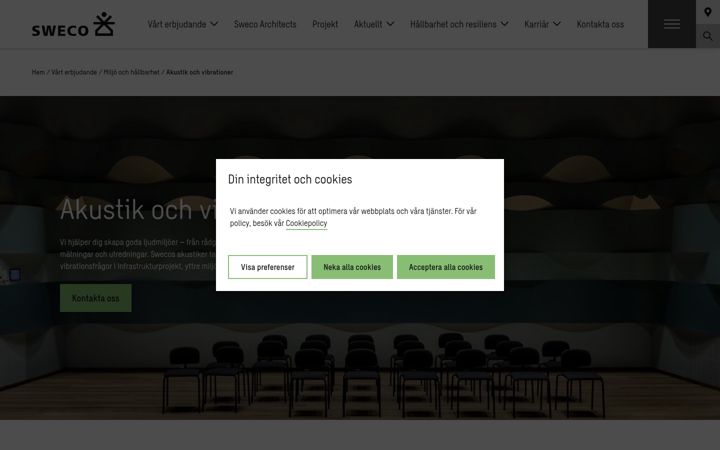
Task: Open Vårt erbjudande breadcrumb link
Action: click(x=74, y=72)
